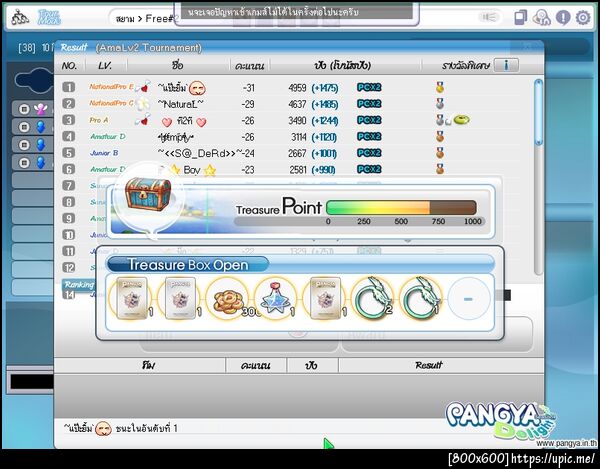This screenshot has width=600, height=469.
Task: Click the faded toggle switch in top bar
Action: tap(489, 17)
